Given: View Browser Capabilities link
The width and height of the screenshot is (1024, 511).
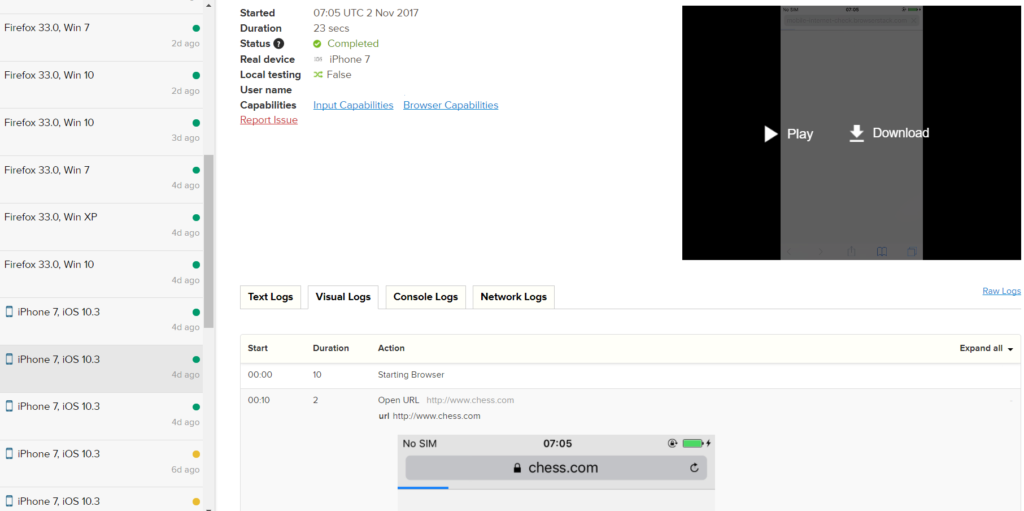Looking at the screenshot, I should pyautogui.click(x=450, y=105).
